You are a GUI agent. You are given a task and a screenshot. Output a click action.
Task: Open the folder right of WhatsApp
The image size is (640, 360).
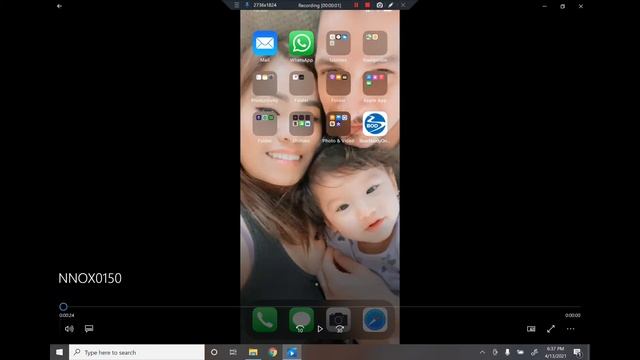[338, 43]
